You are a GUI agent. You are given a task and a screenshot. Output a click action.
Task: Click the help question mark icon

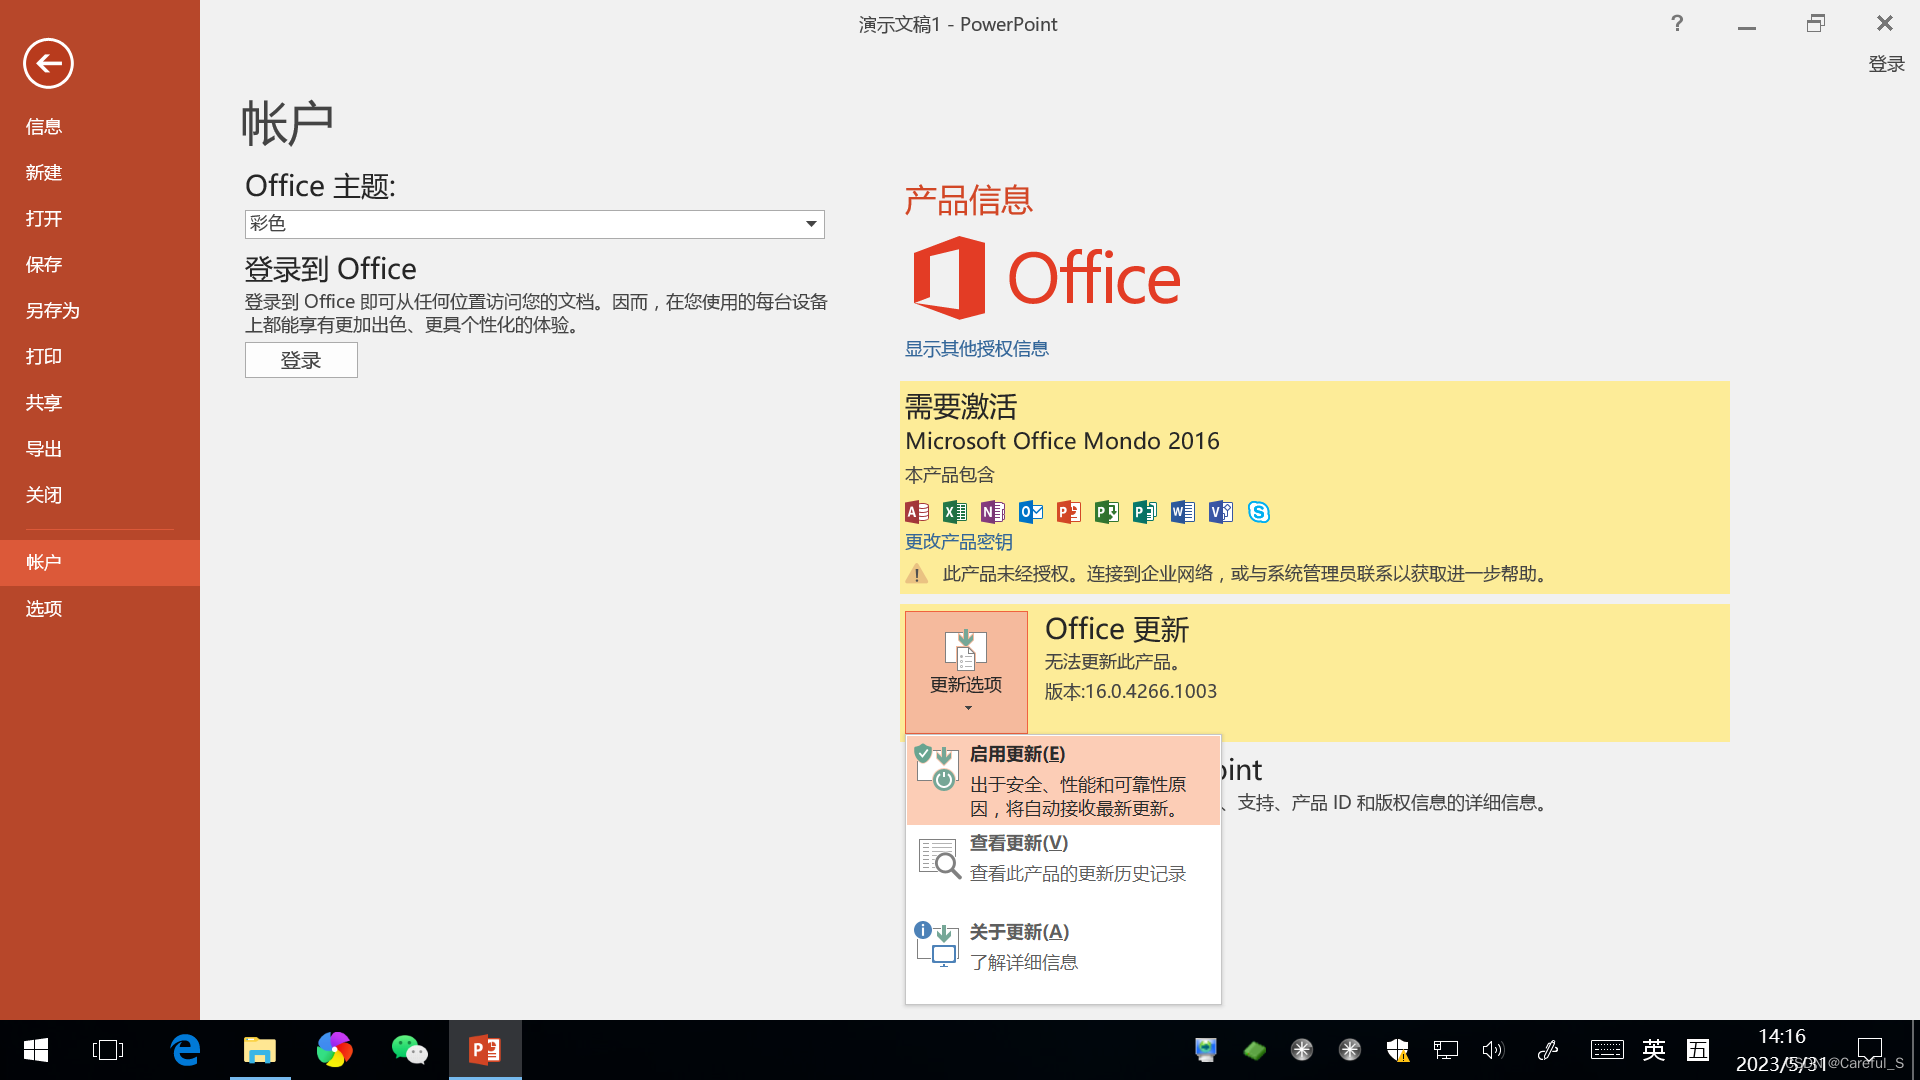(x=1677, y=23)
